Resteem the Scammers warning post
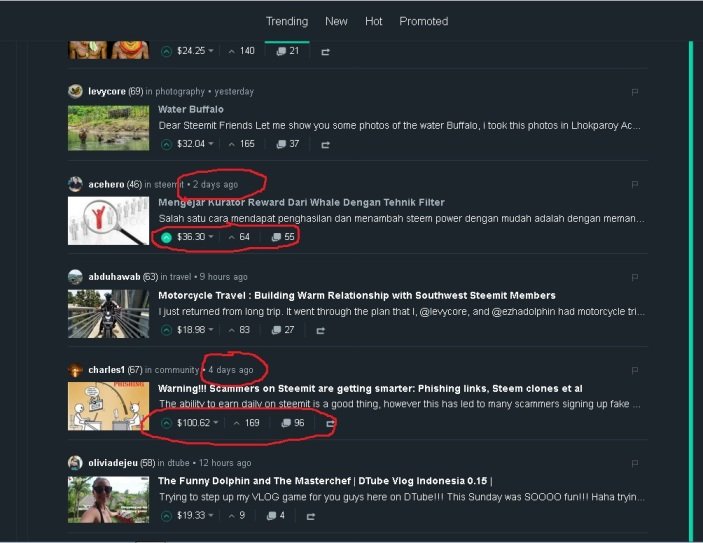This screenshot has width=703, height=543. (330, 424)
